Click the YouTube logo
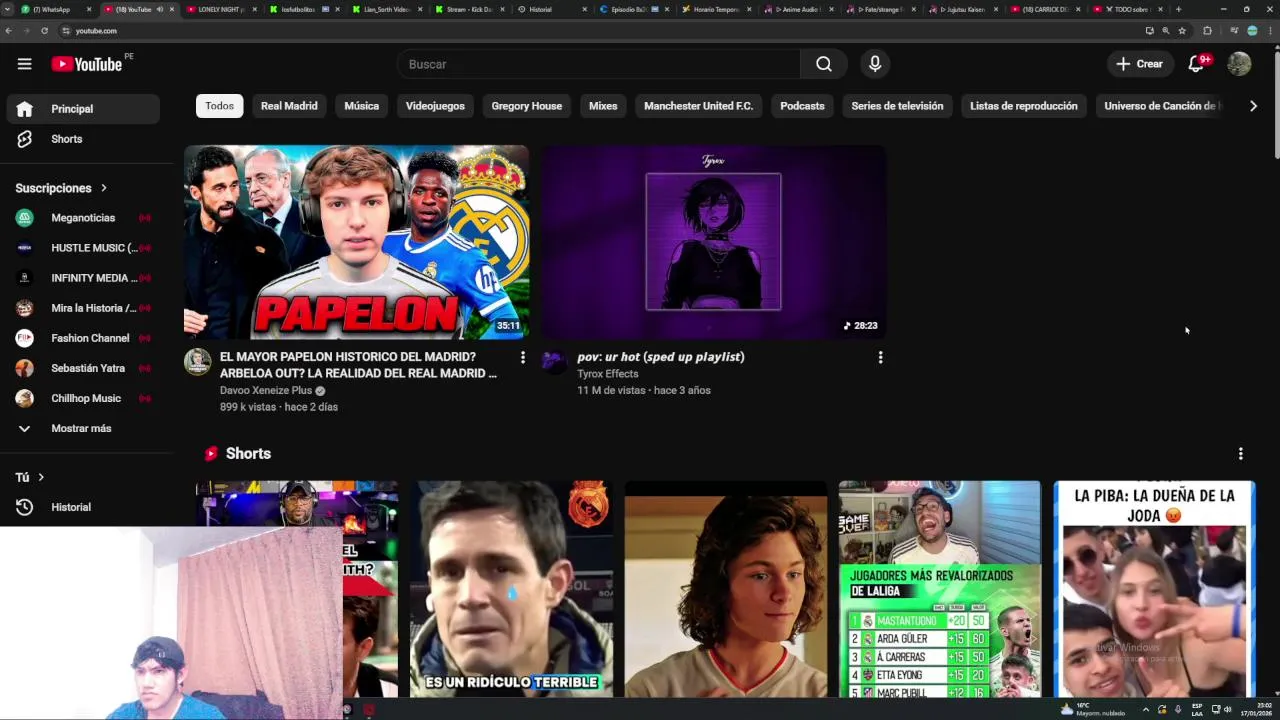 [x=86, y=64]
